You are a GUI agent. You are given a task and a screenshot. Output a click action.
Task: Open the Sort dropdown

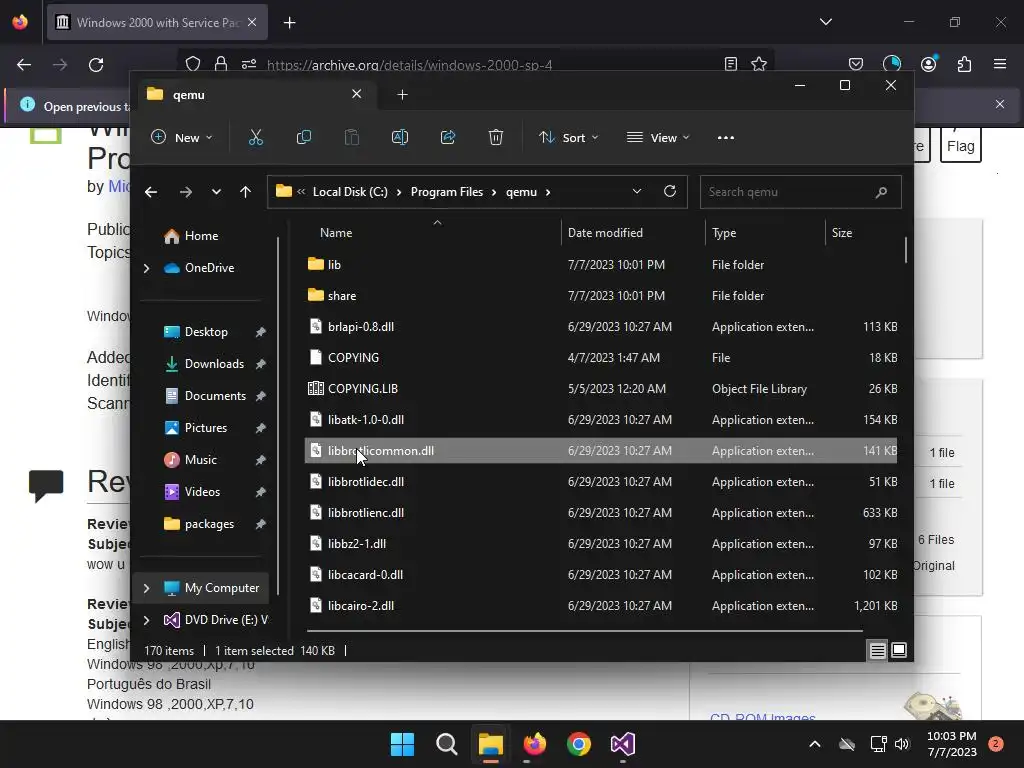(568, 138)
